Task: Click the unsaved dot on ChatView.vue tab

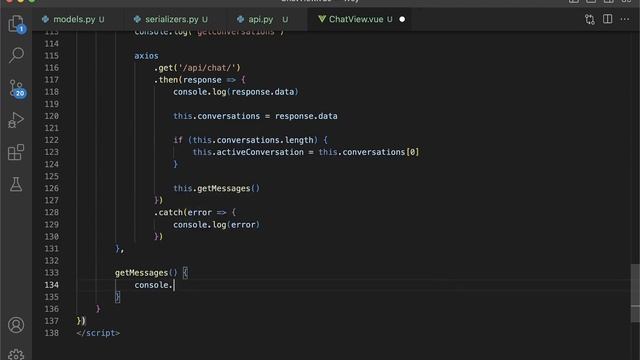Action: click(x=402, y=19)
